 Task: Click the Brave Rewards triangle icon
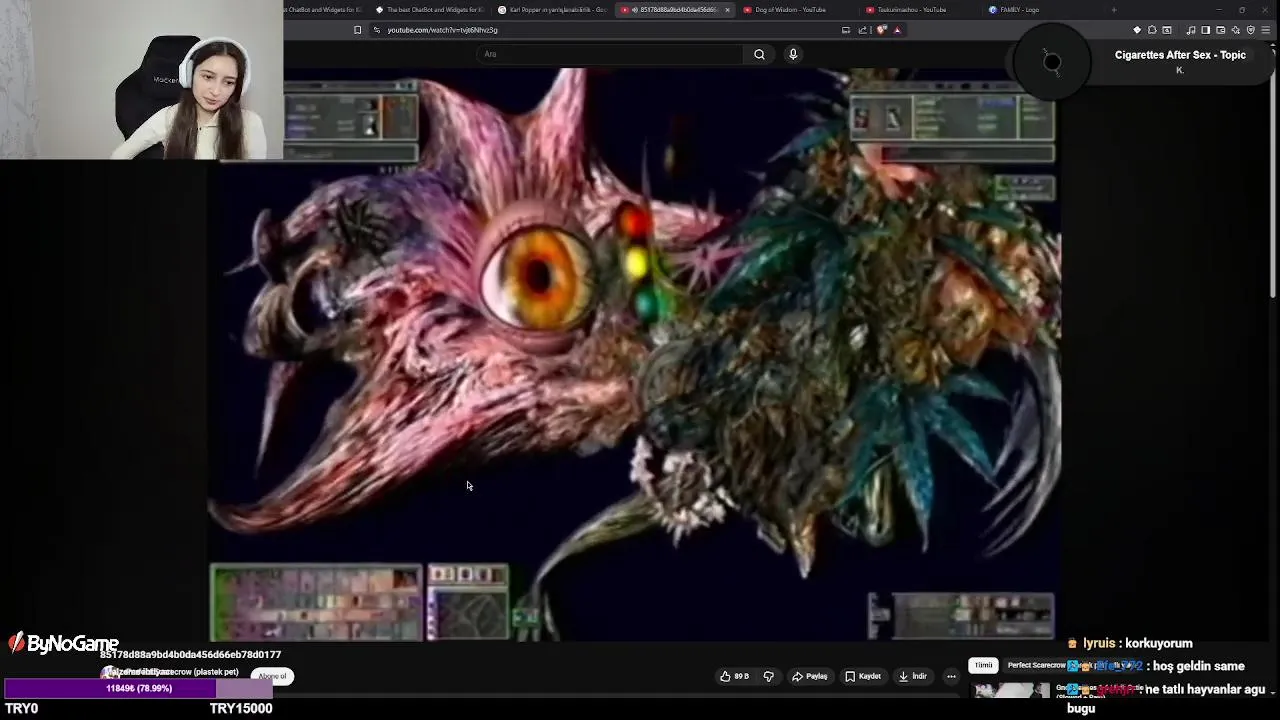(x=897, y=30)
